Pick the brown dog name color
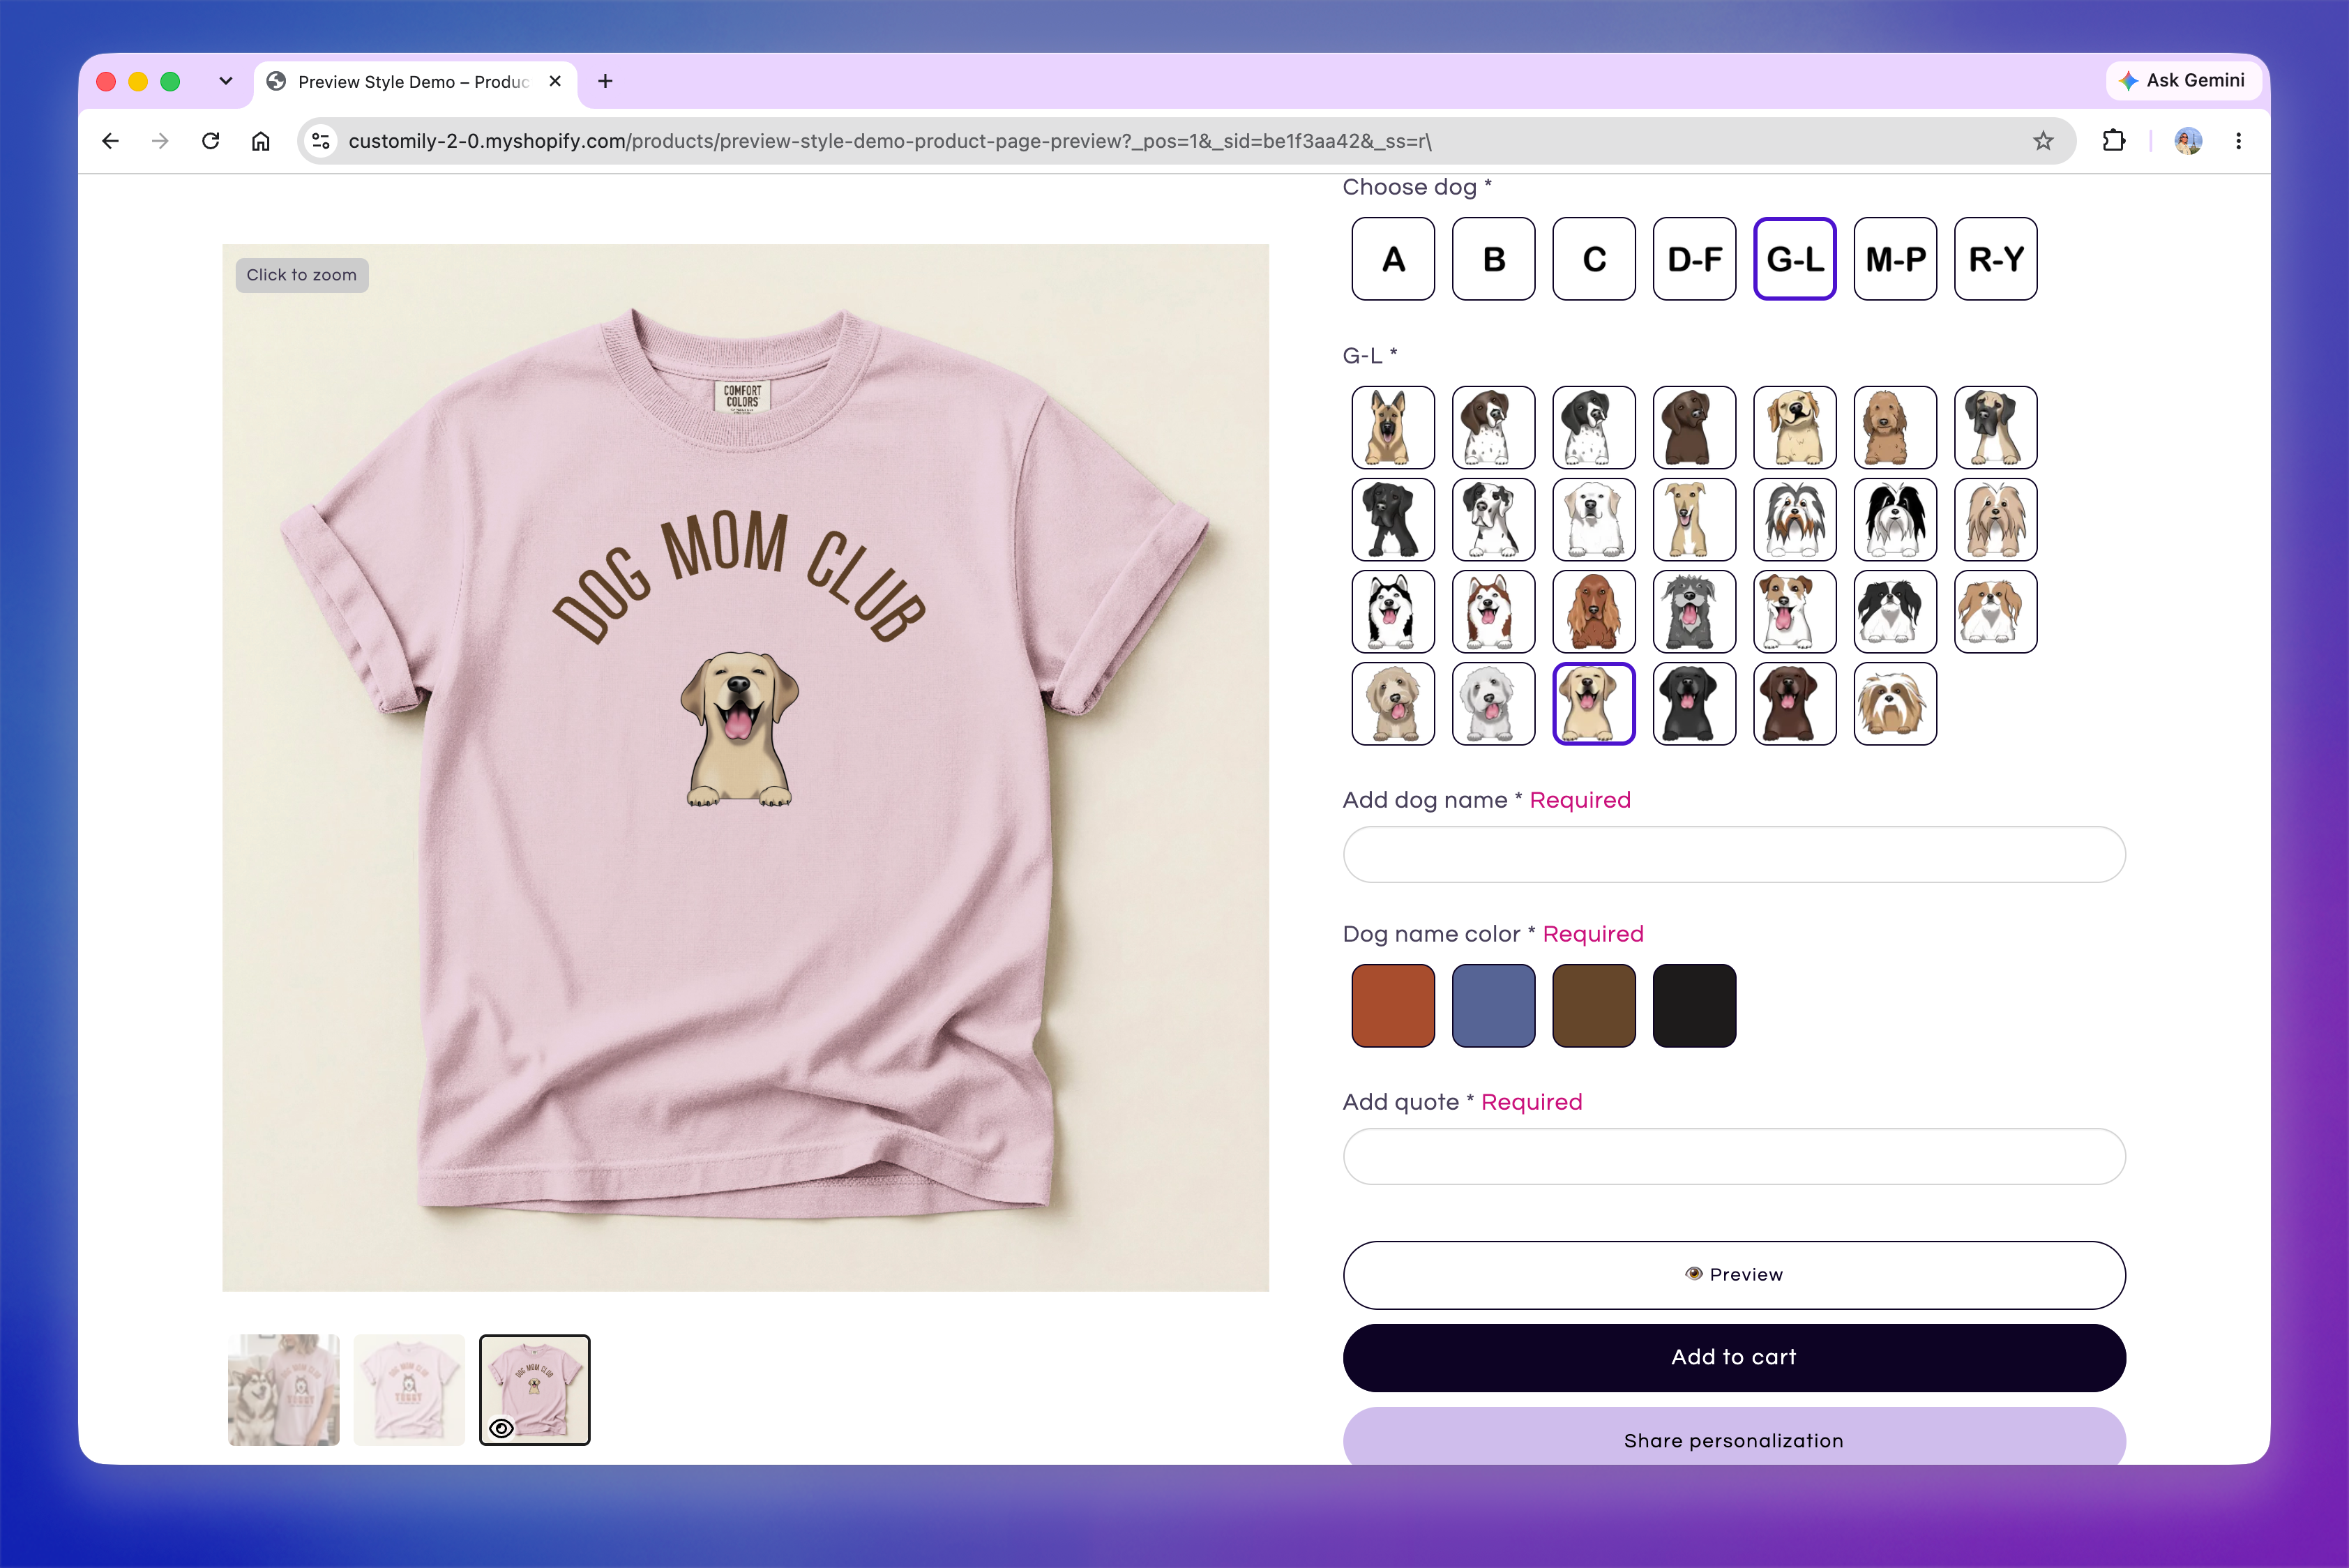 1594,1006
